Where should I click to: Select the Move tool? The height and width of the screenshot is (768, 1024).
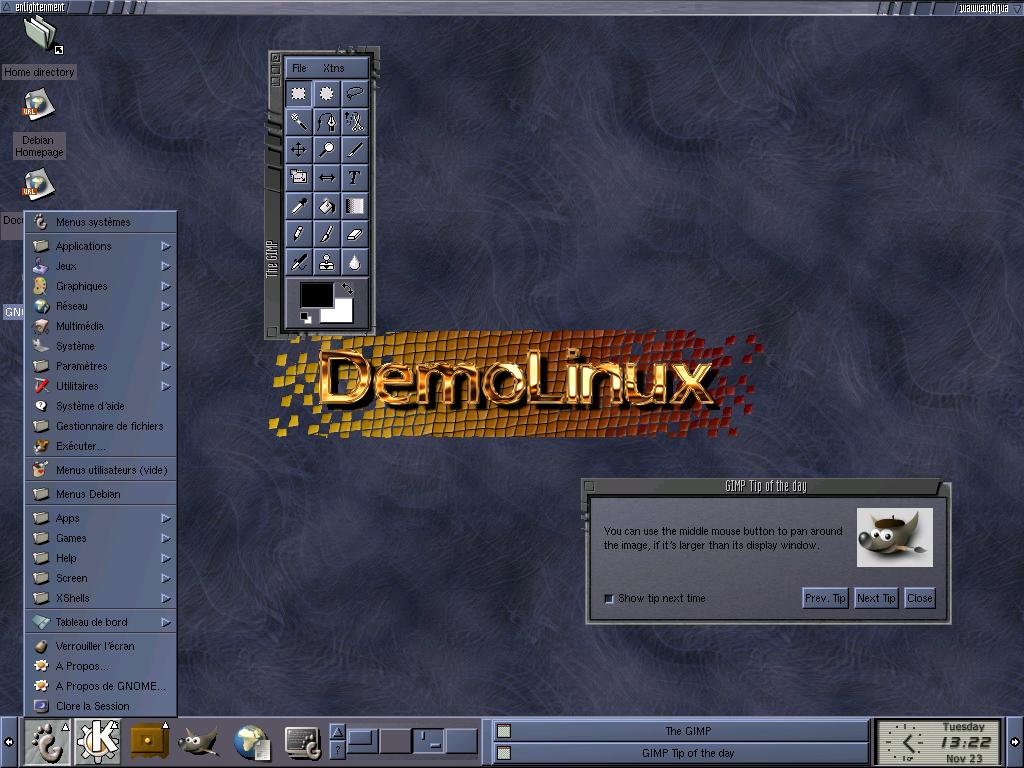tap(298, 150)
